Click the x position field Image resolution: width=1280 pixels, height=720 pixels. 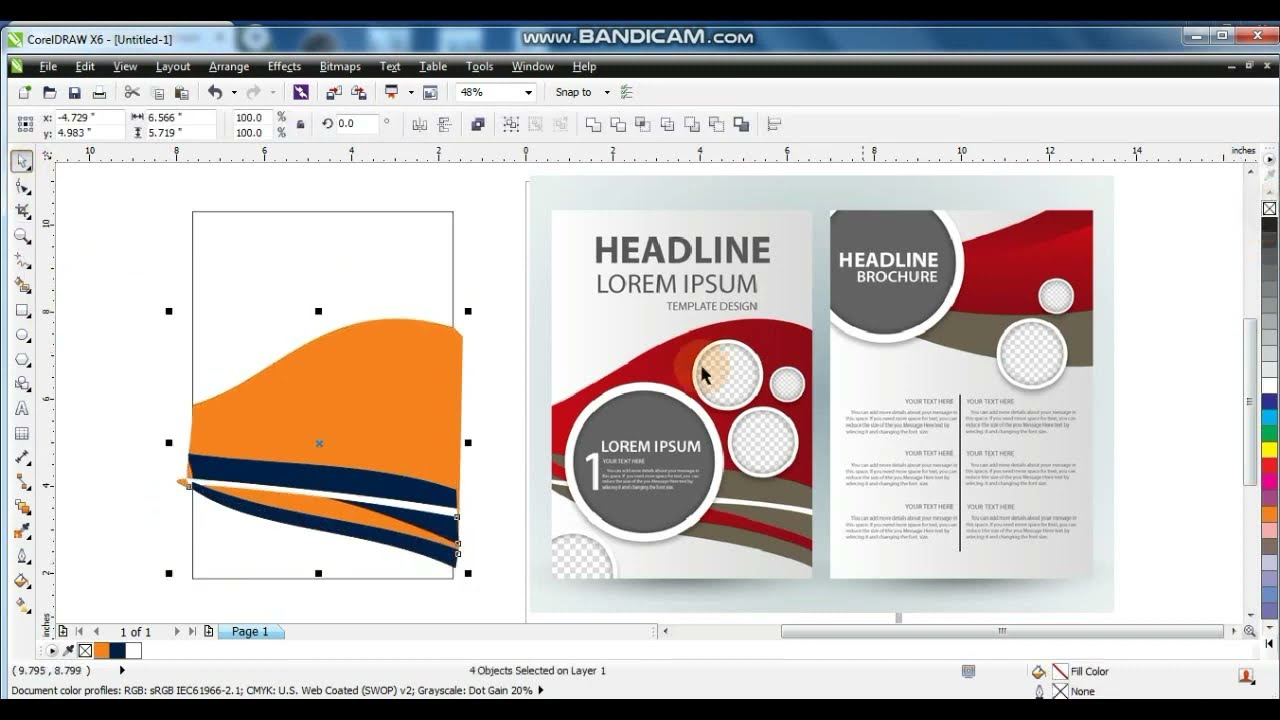[x=90, y=117]
